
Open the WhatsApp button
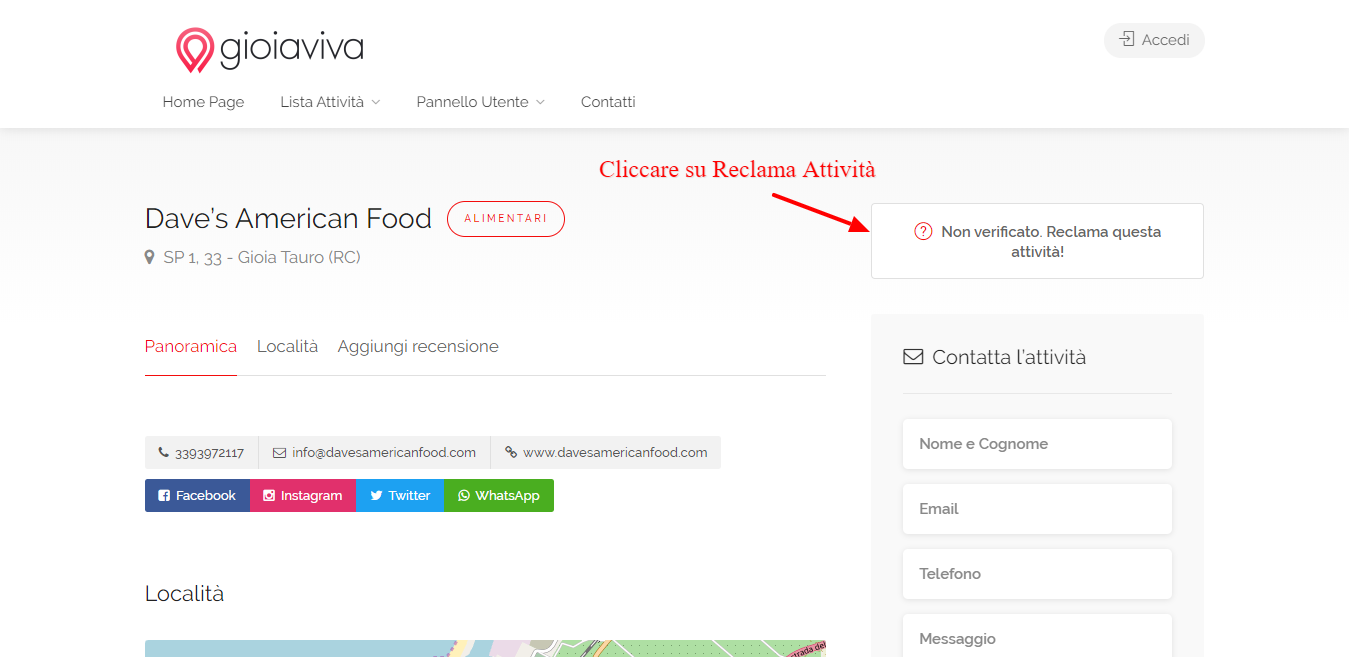pyautogui.click(x=499, y=496)
